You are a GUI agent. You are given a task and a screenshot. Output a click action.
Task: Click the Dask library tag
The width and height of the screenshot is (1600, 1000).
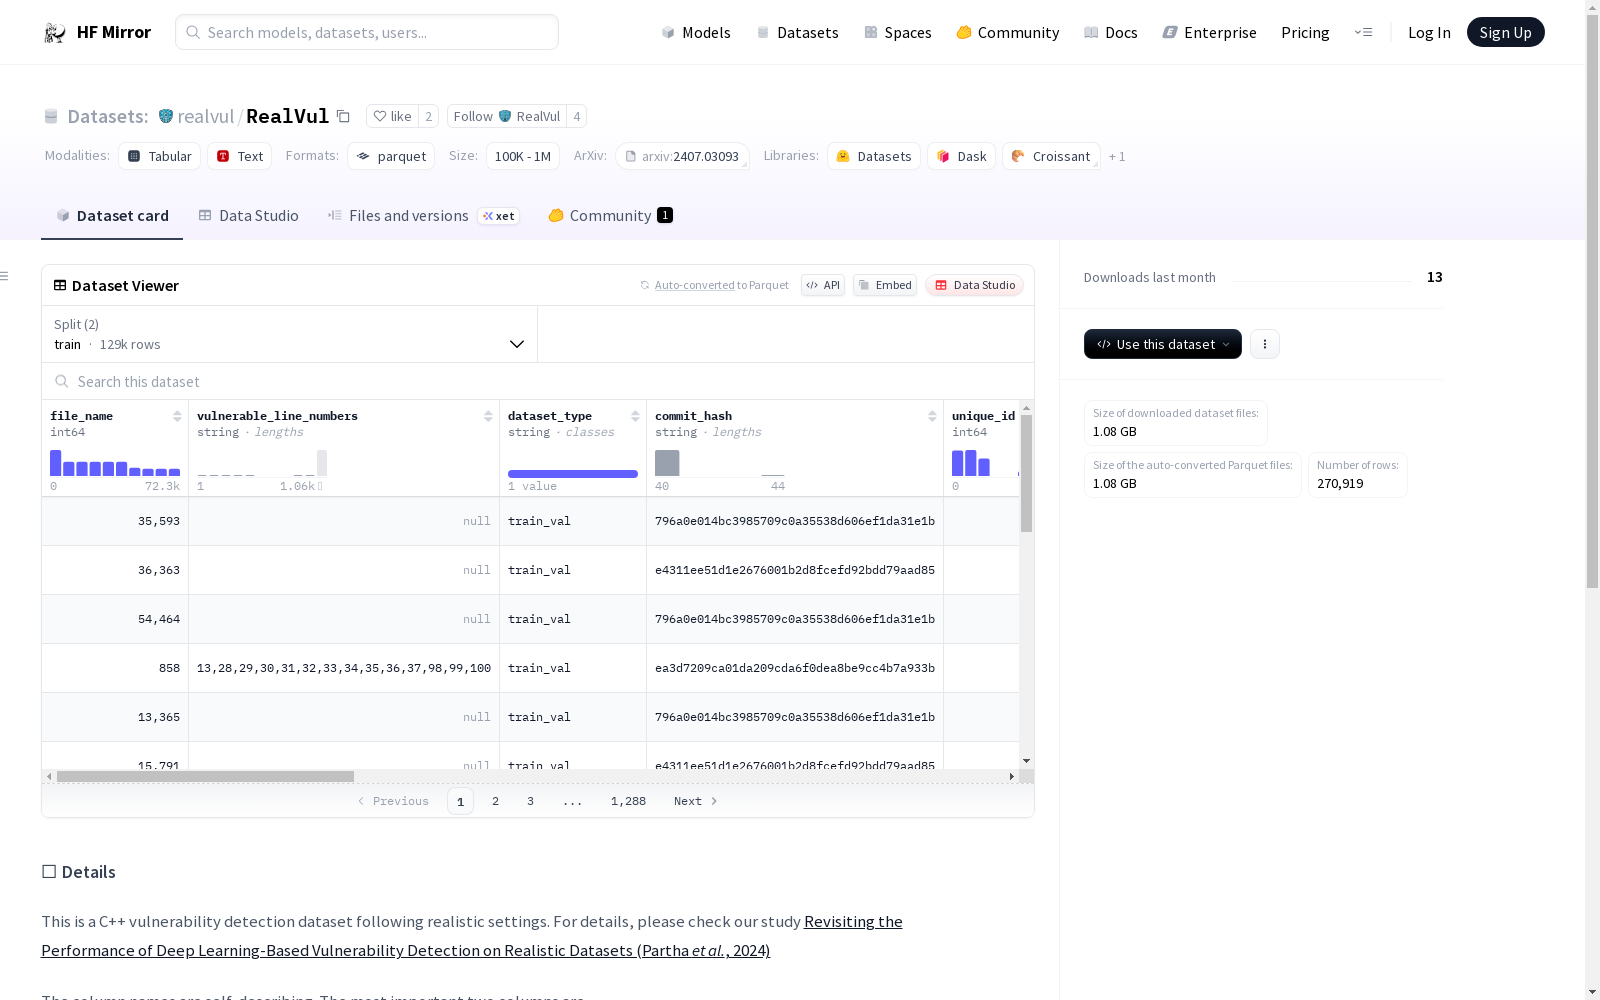961,156
